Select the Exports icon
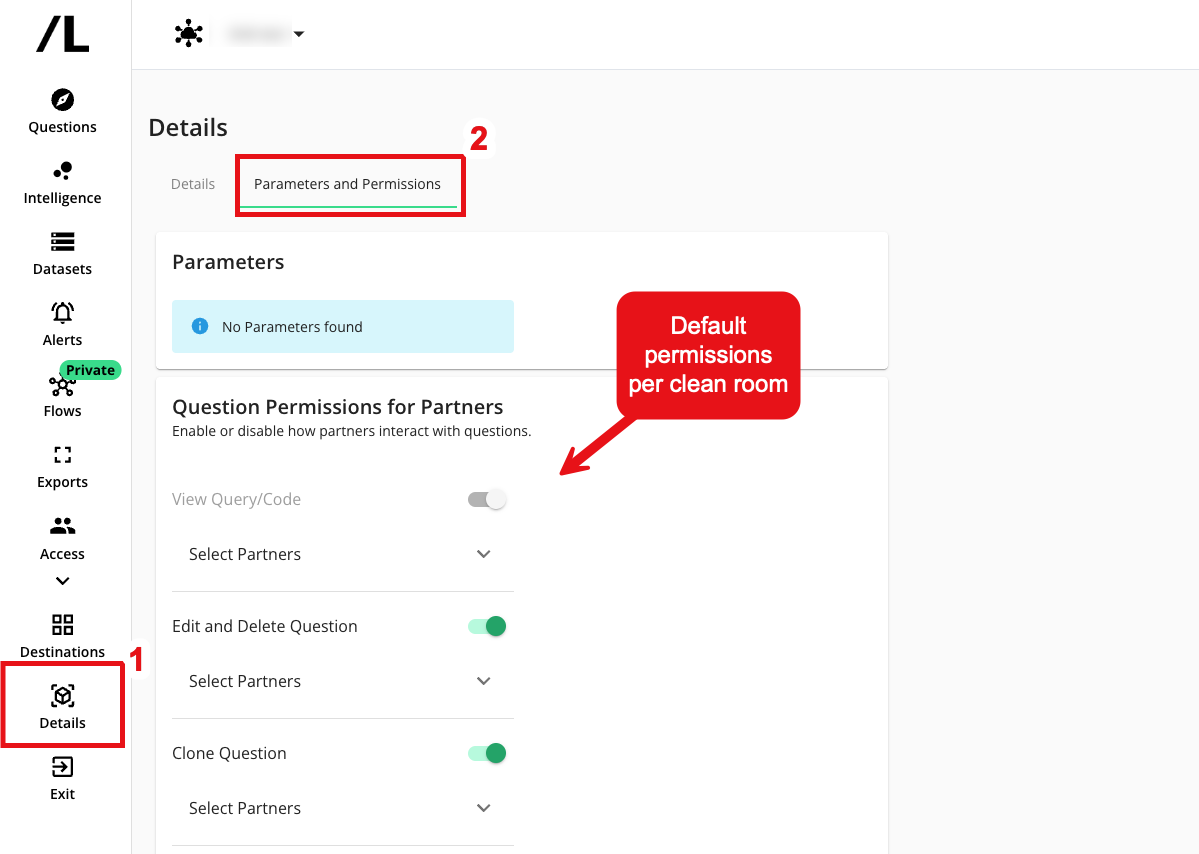Image resolution: width=1199 pixels, height=854 pixels. point(62,456)
